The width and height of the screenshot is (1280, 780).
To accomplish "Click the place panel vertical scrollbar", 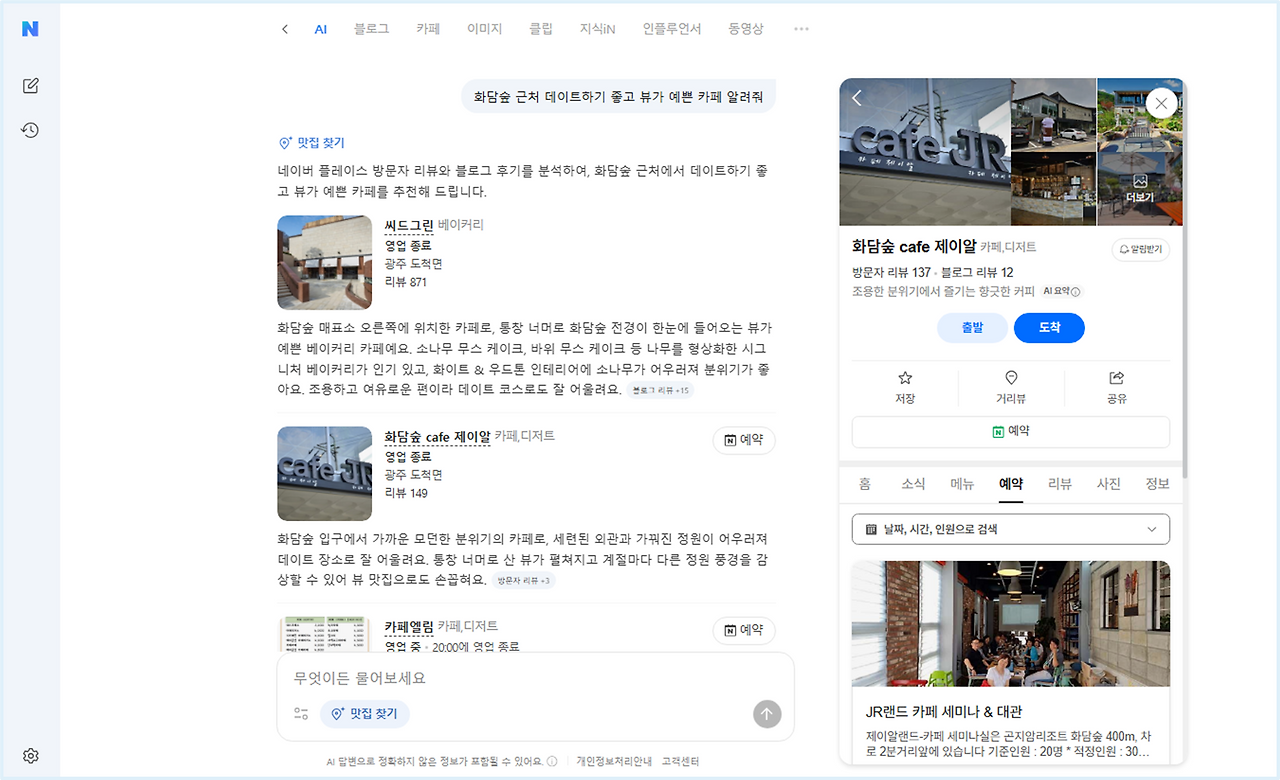I will coord(1184,280).
